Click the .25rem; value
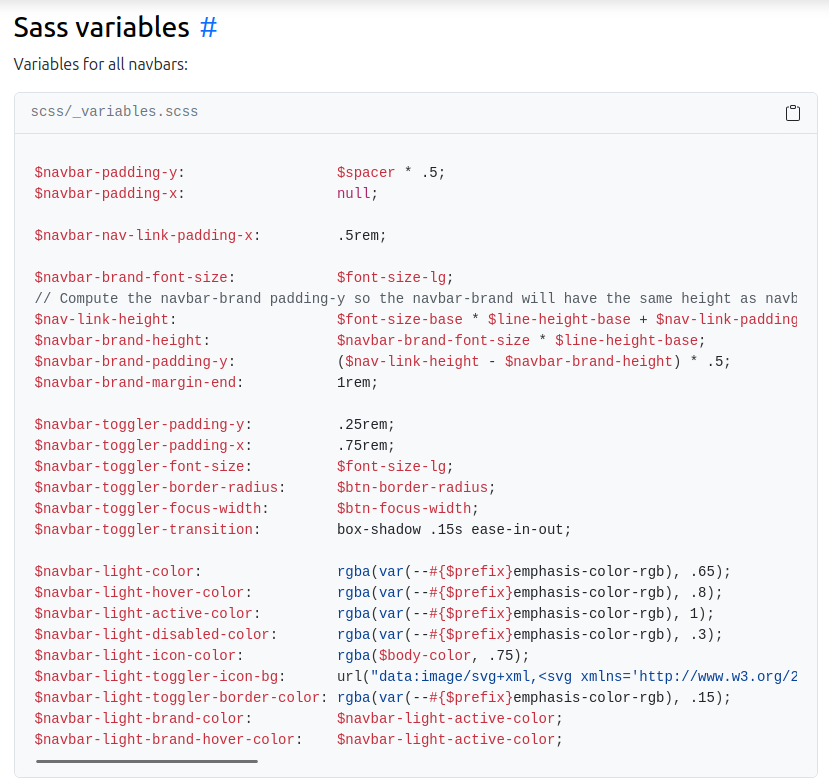 (x=366, y=425)
